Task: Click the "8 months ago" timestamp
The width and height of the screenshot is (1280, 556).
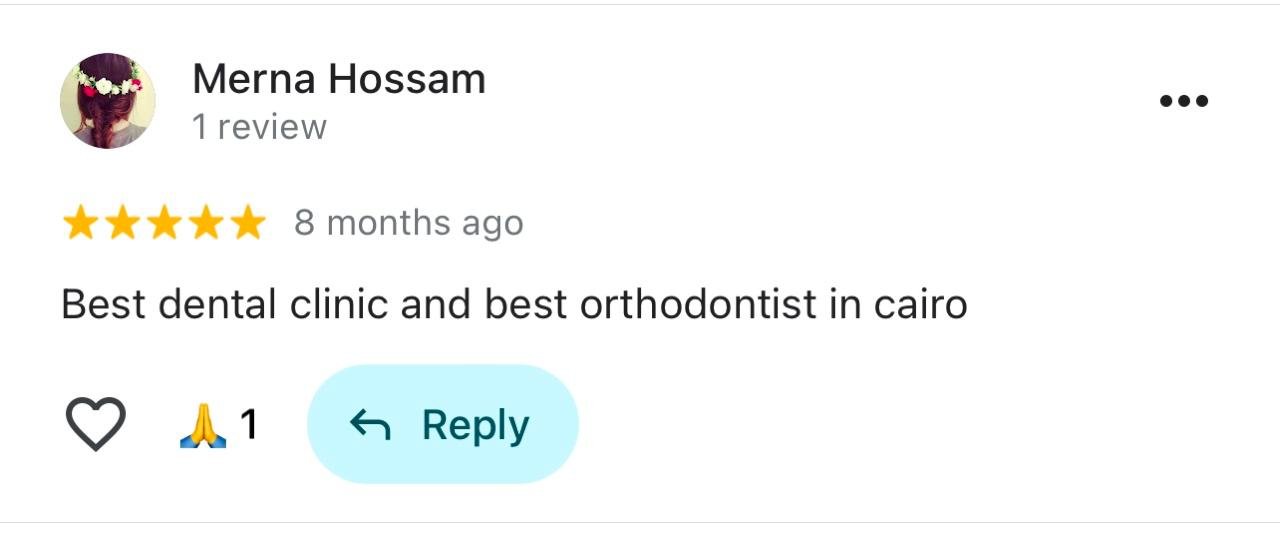Action: click(408, 223)
